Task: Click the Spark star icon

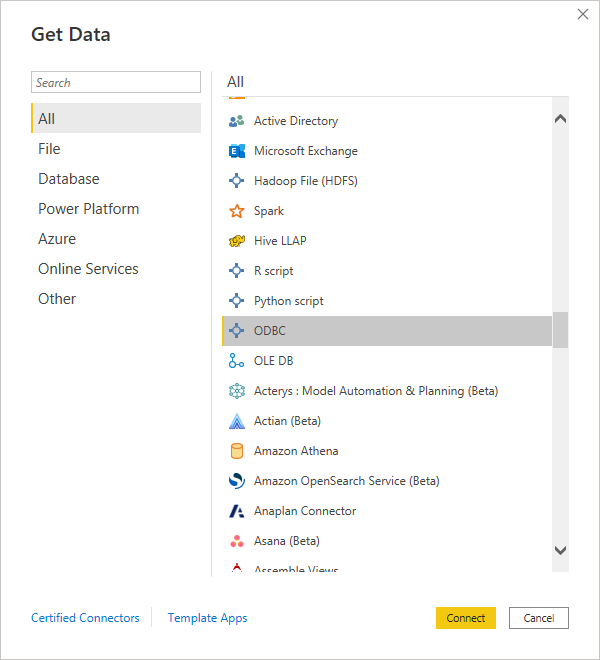Action: pos(237,211)
